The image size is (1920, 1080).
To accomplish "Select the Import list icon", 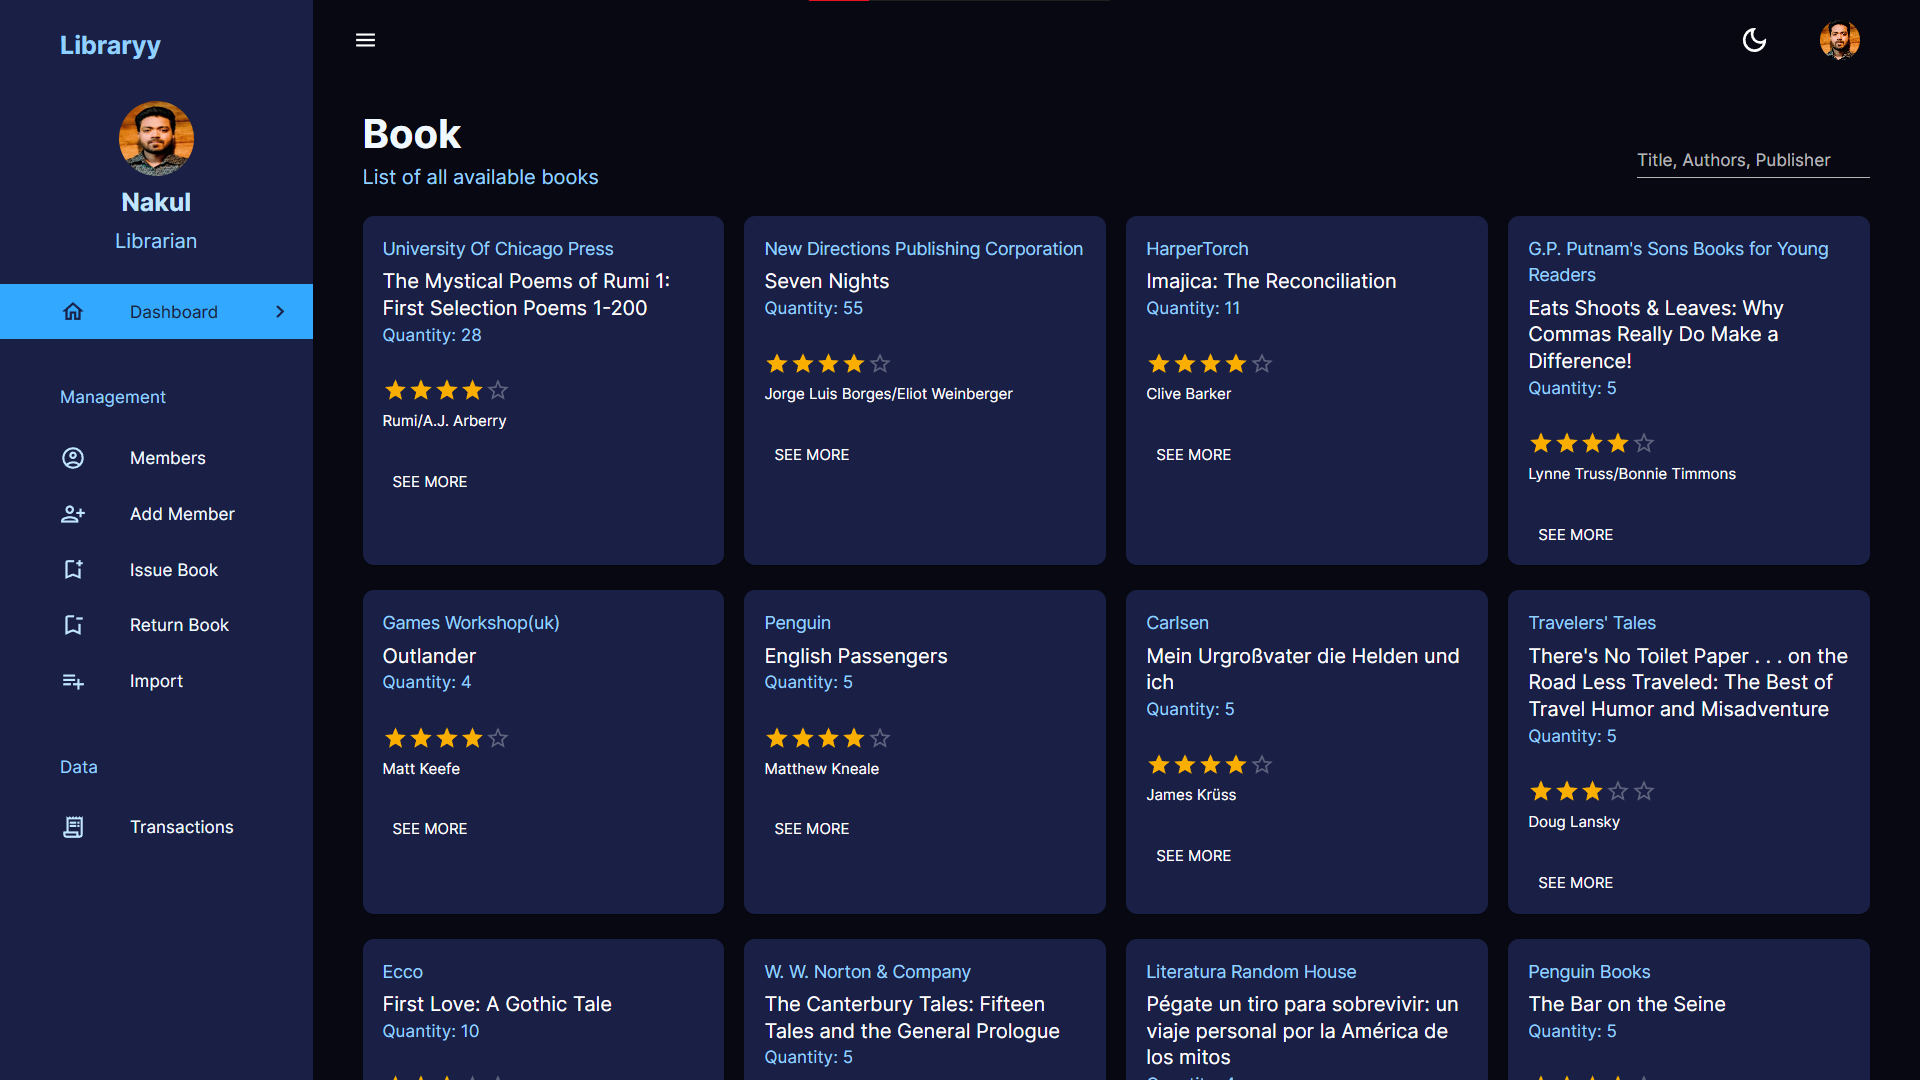I will [x=72, y=681].
